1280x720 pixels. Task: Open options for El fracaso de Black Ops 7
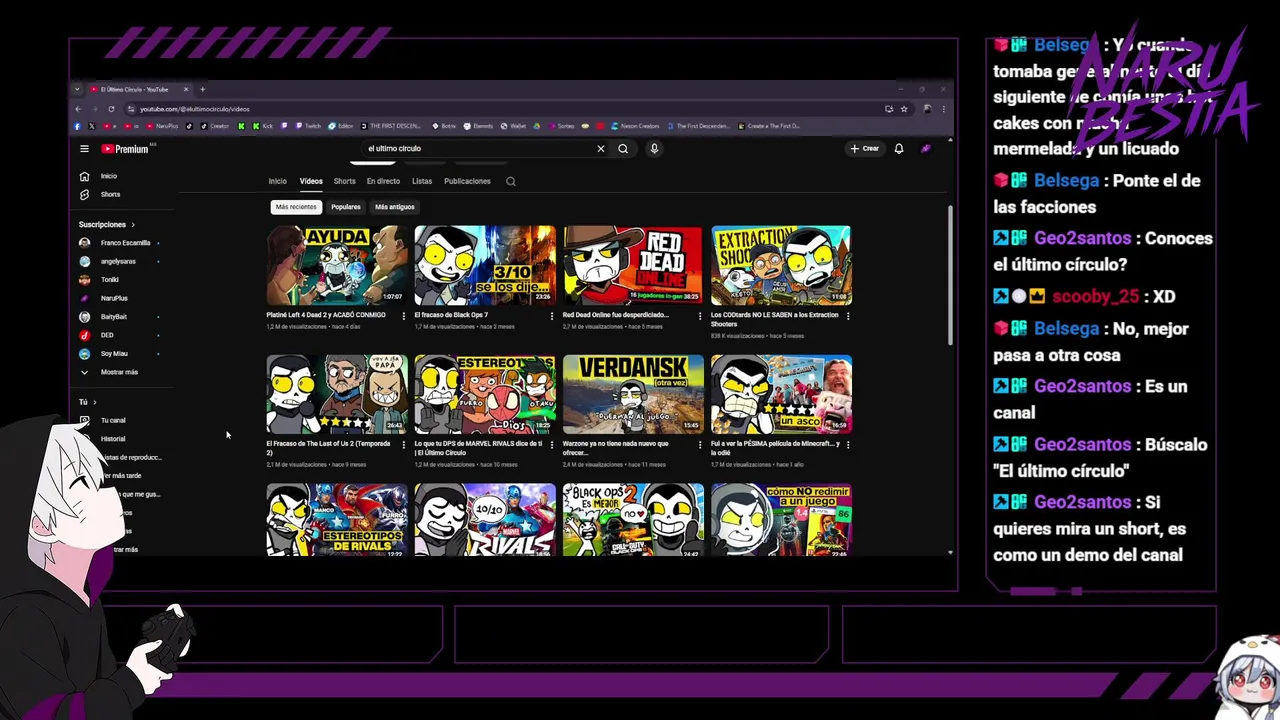click(x=552, y=316)
